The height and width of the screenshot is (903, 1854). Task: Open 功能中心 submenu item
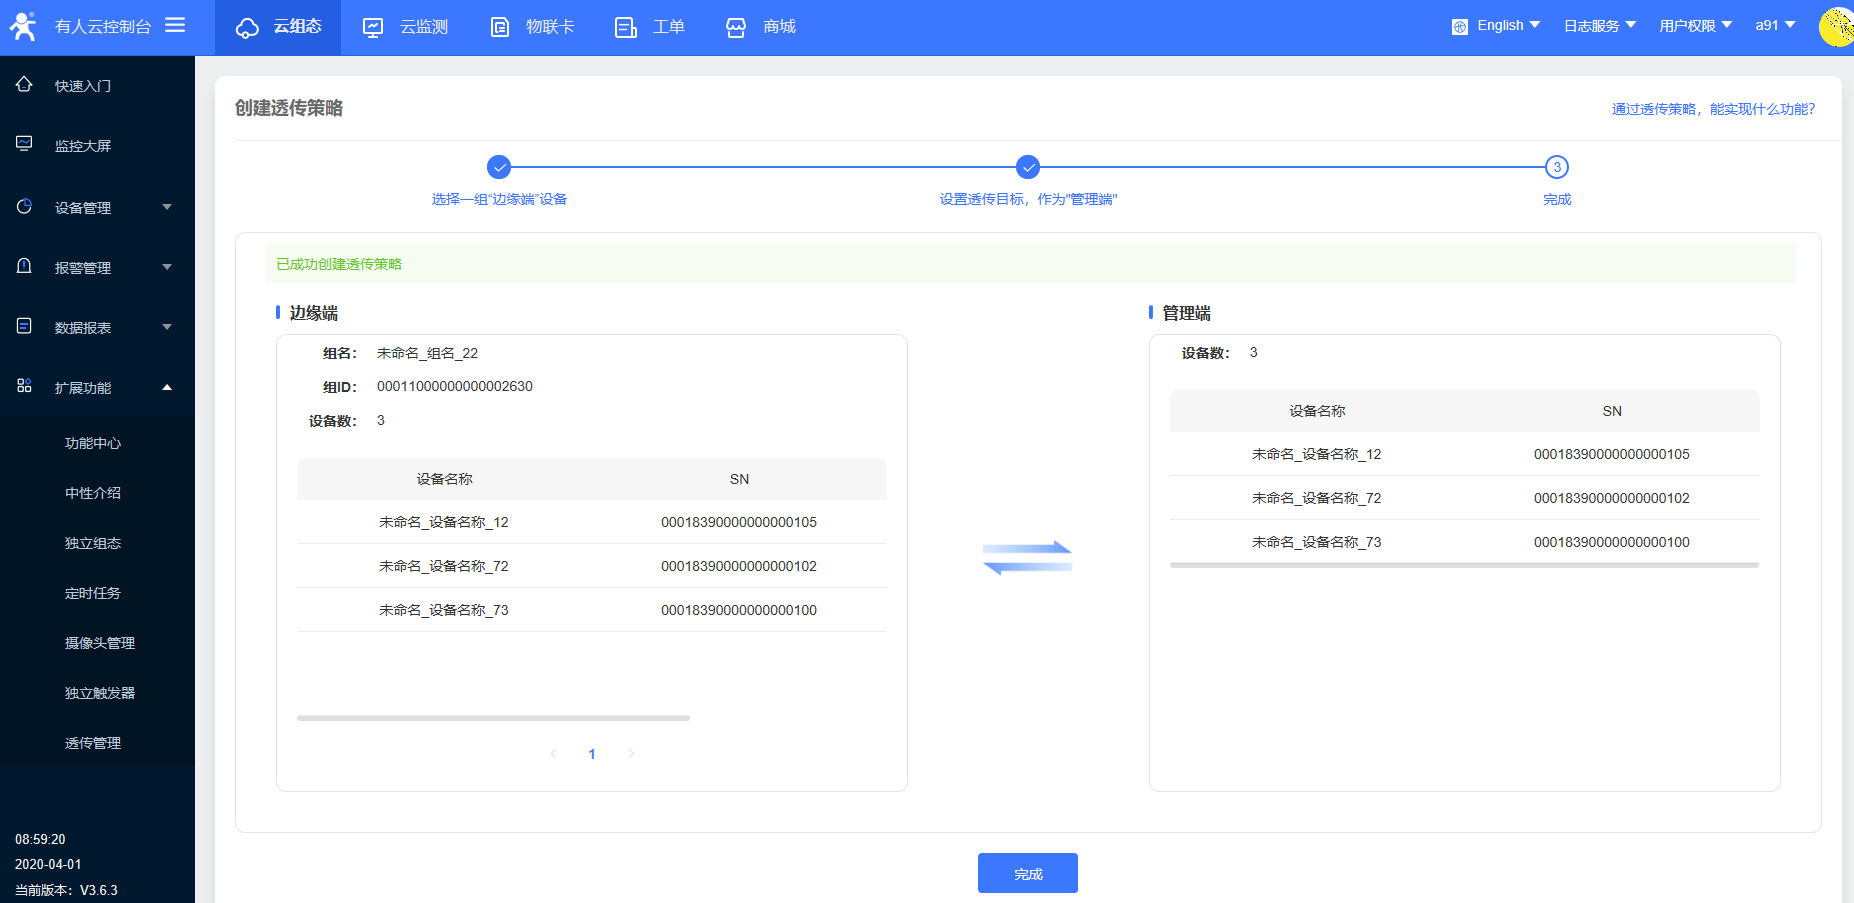[93, 443]
